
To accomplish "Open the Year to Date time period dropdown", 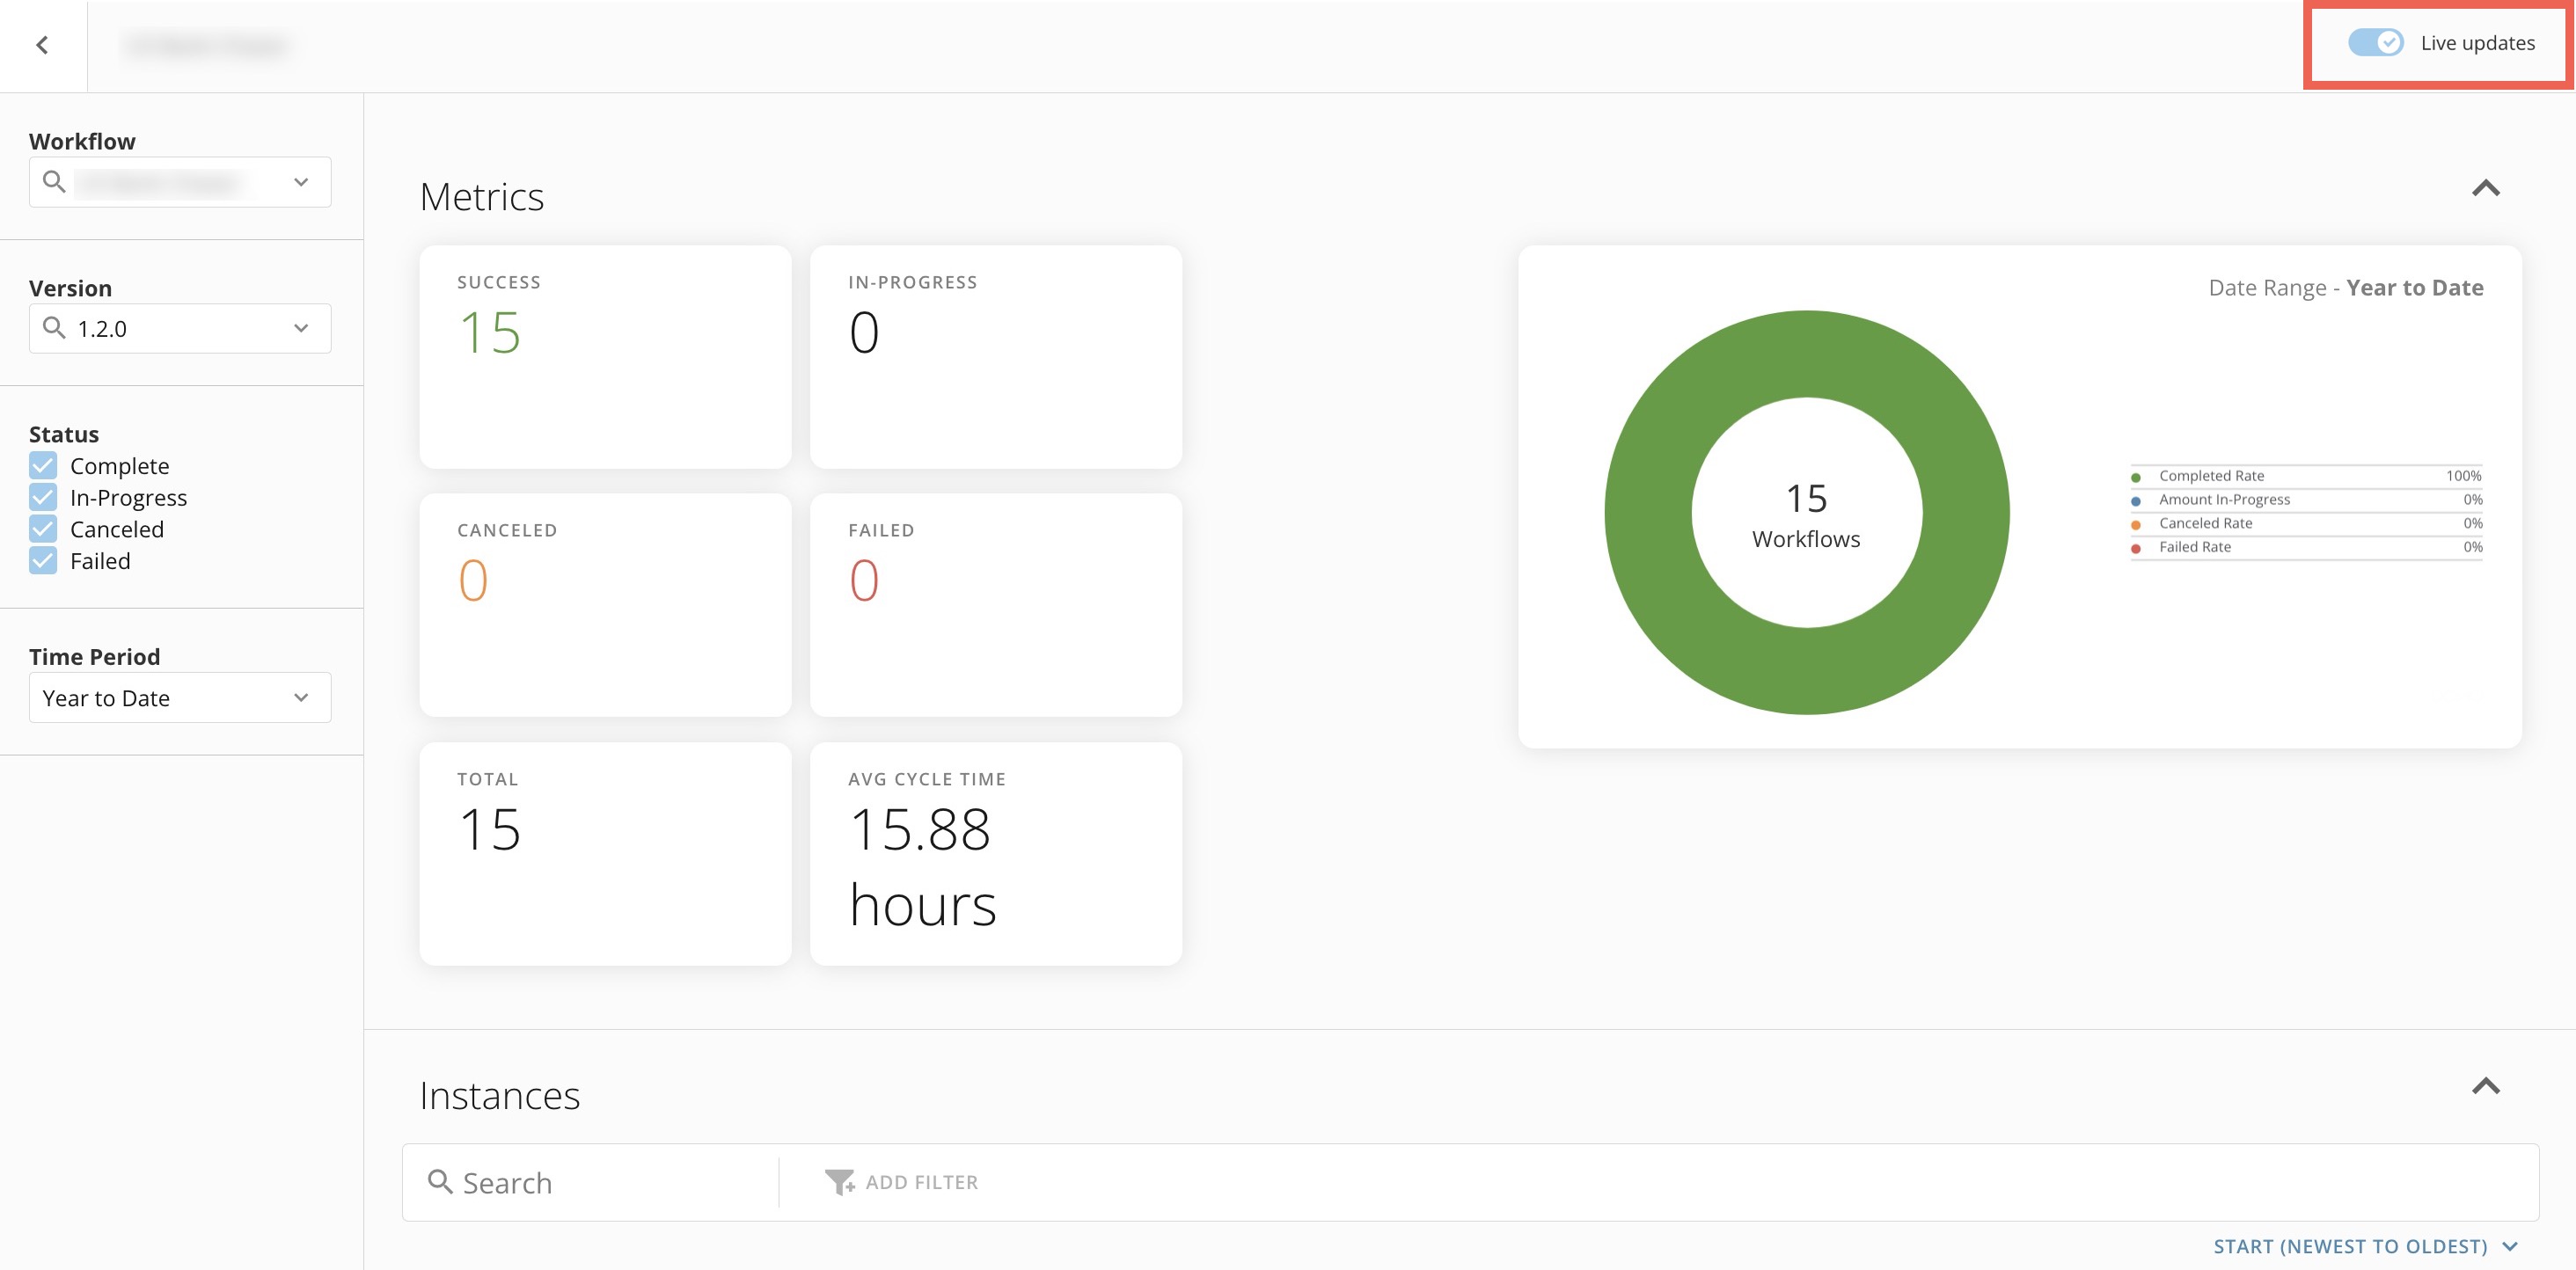I will 300,697.
